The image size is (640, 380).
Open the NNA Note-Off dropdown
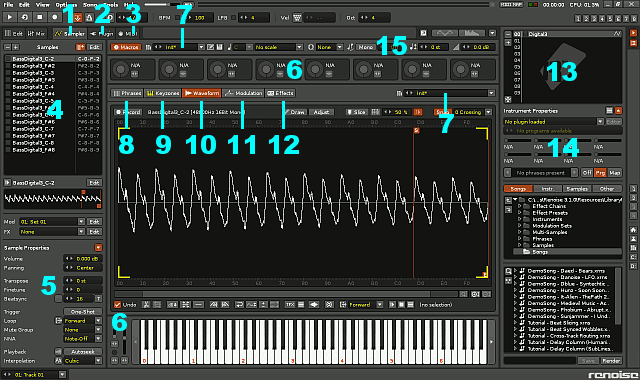point(83,339)
